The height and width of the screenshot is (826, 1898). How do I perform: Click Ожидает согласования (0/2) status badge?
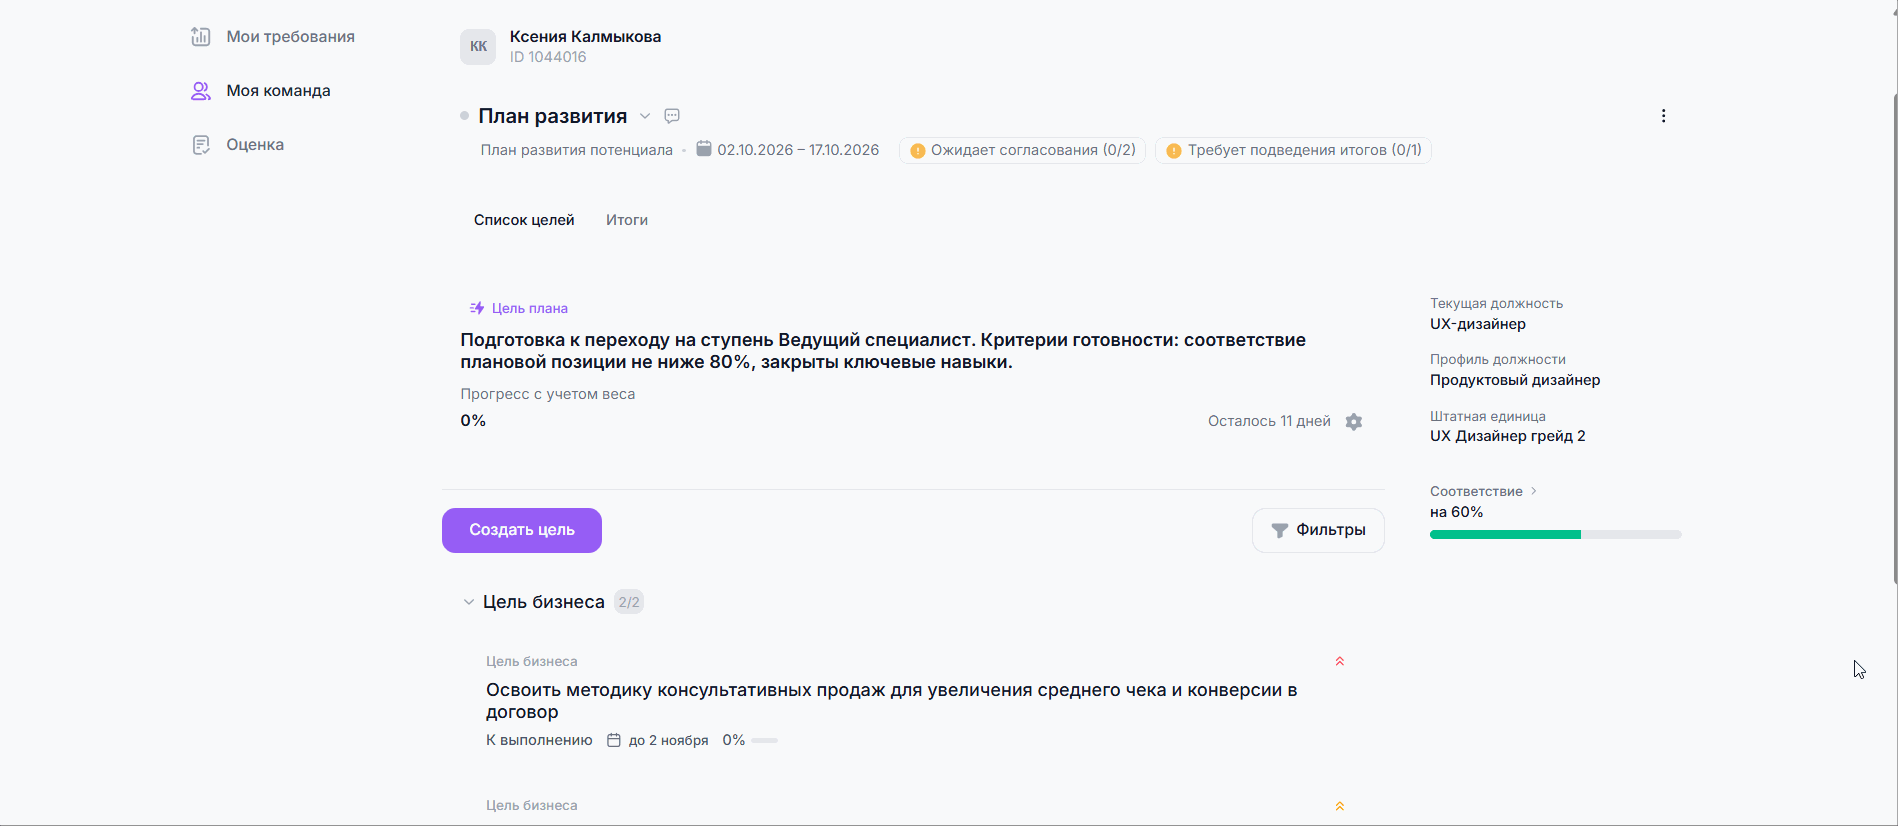click(1022, 150)
